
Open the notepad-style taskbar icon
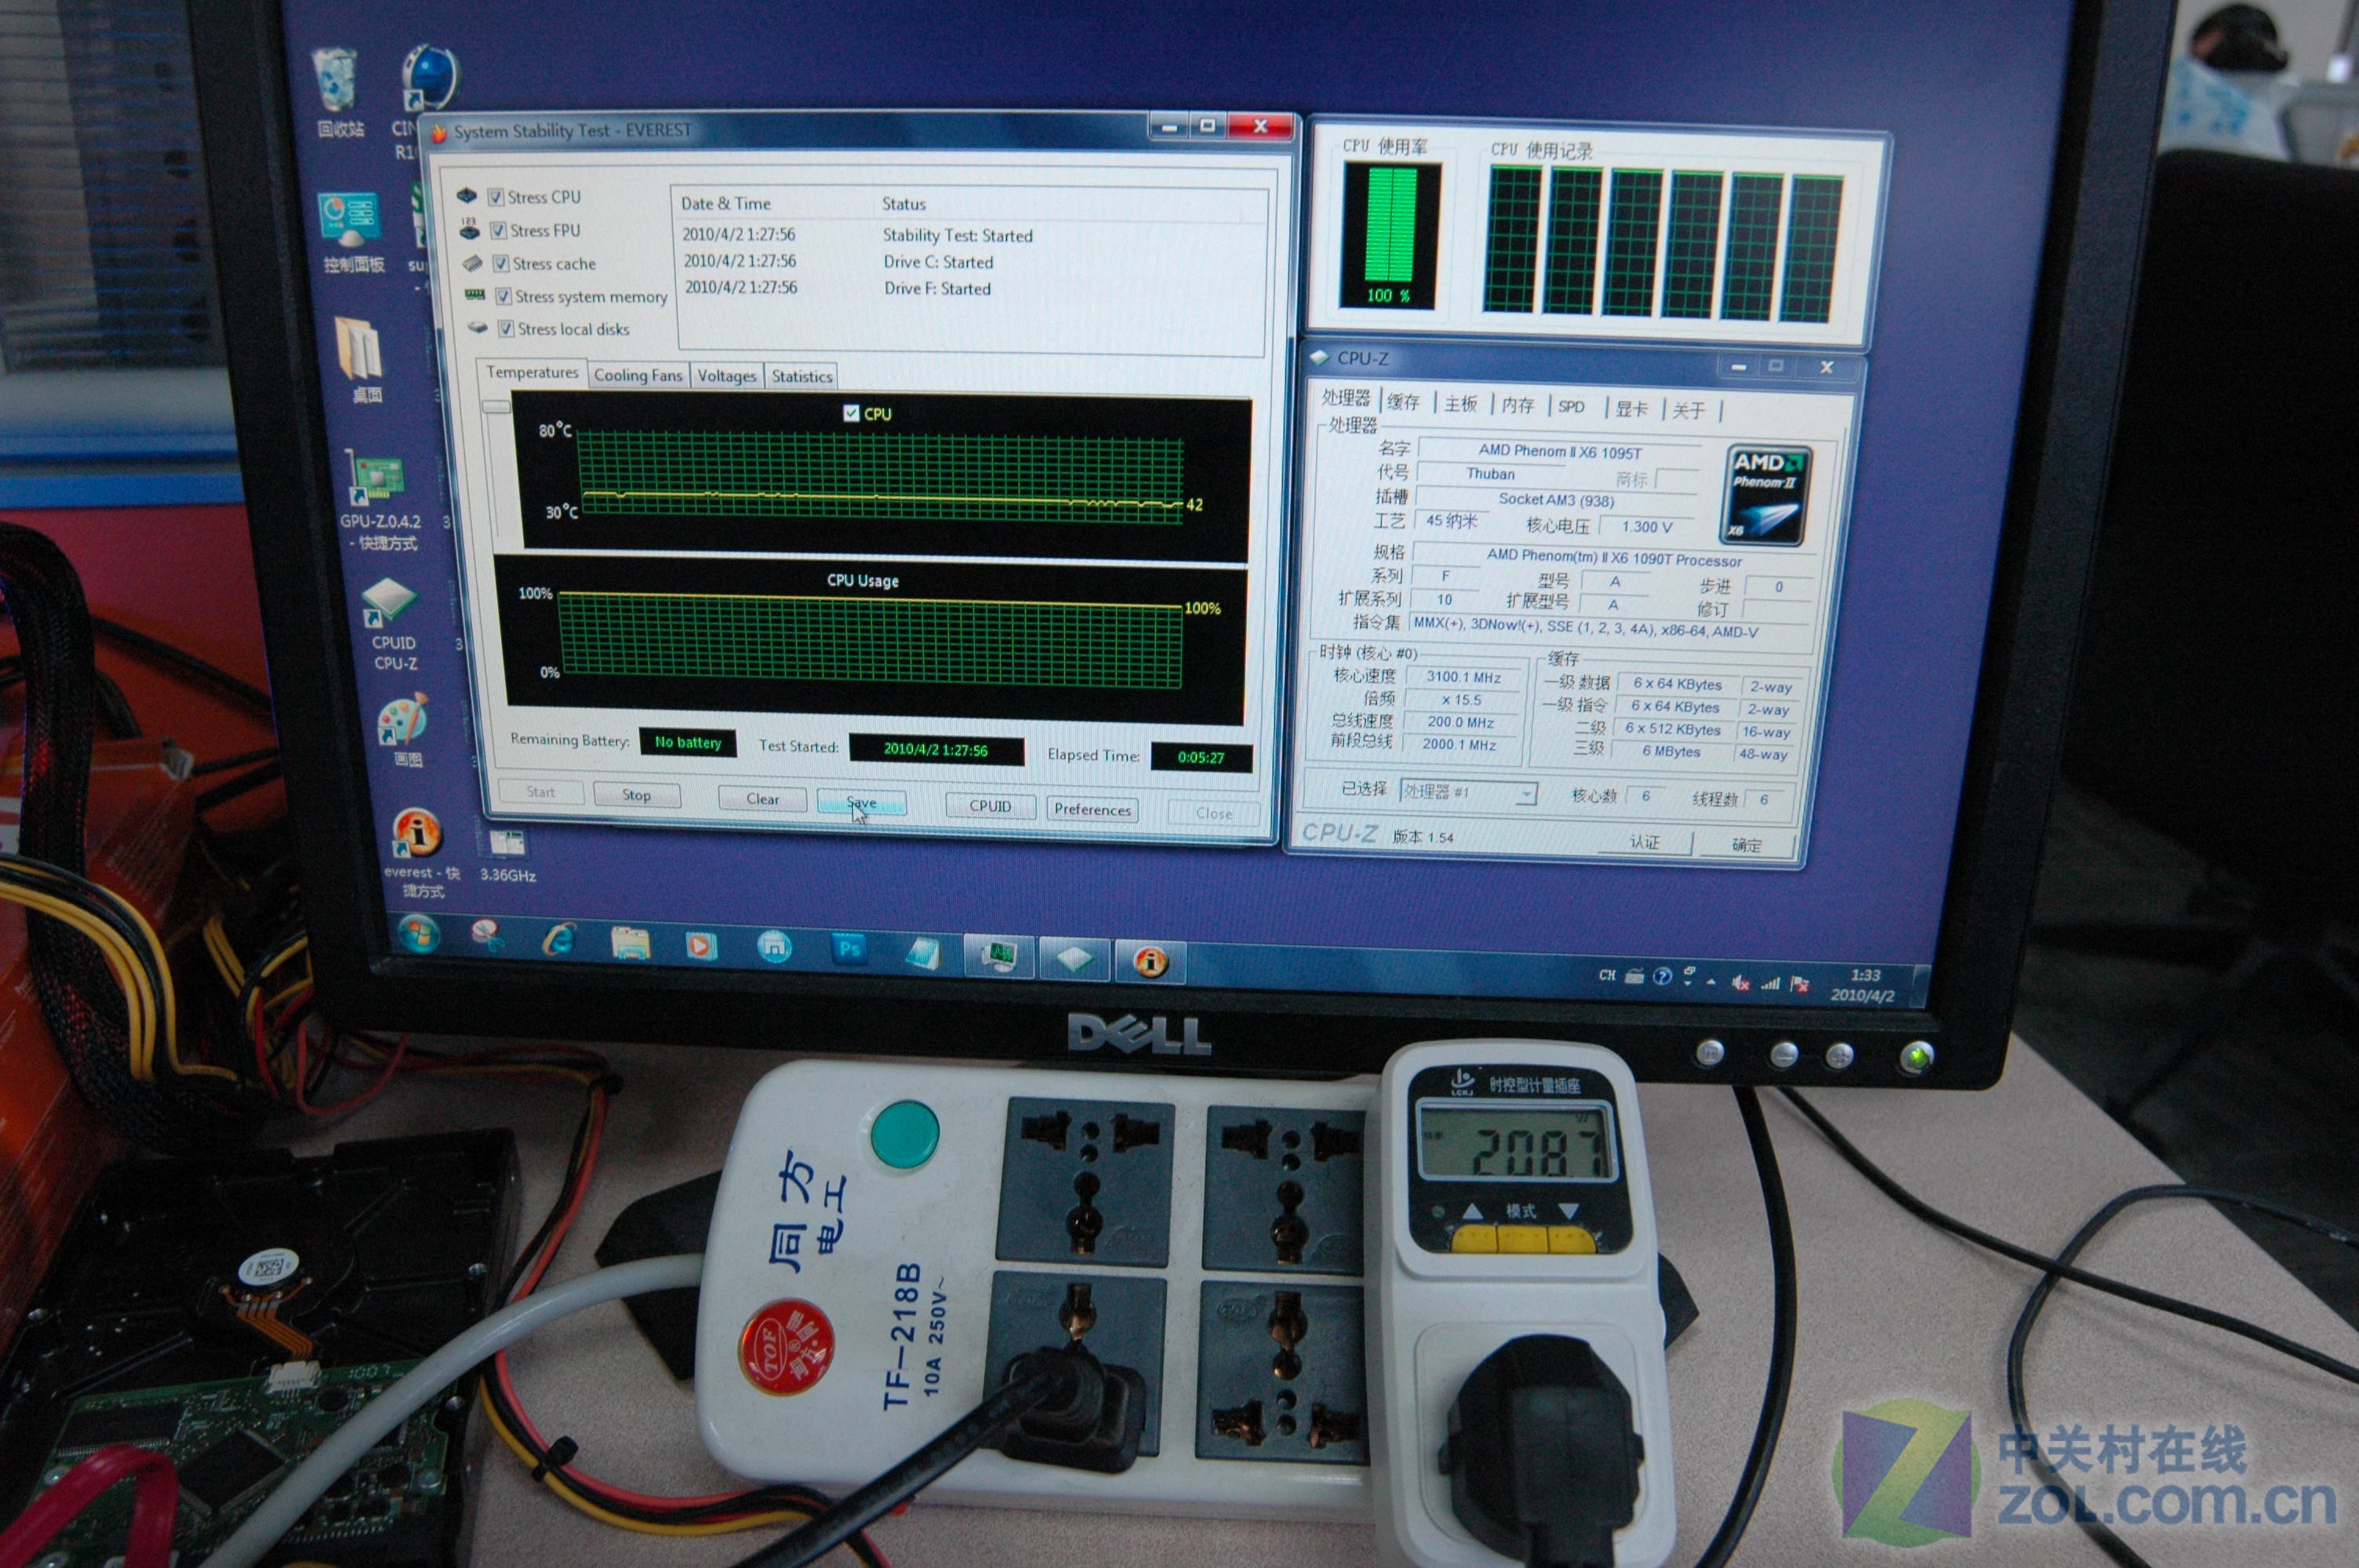tap(922, 952)
